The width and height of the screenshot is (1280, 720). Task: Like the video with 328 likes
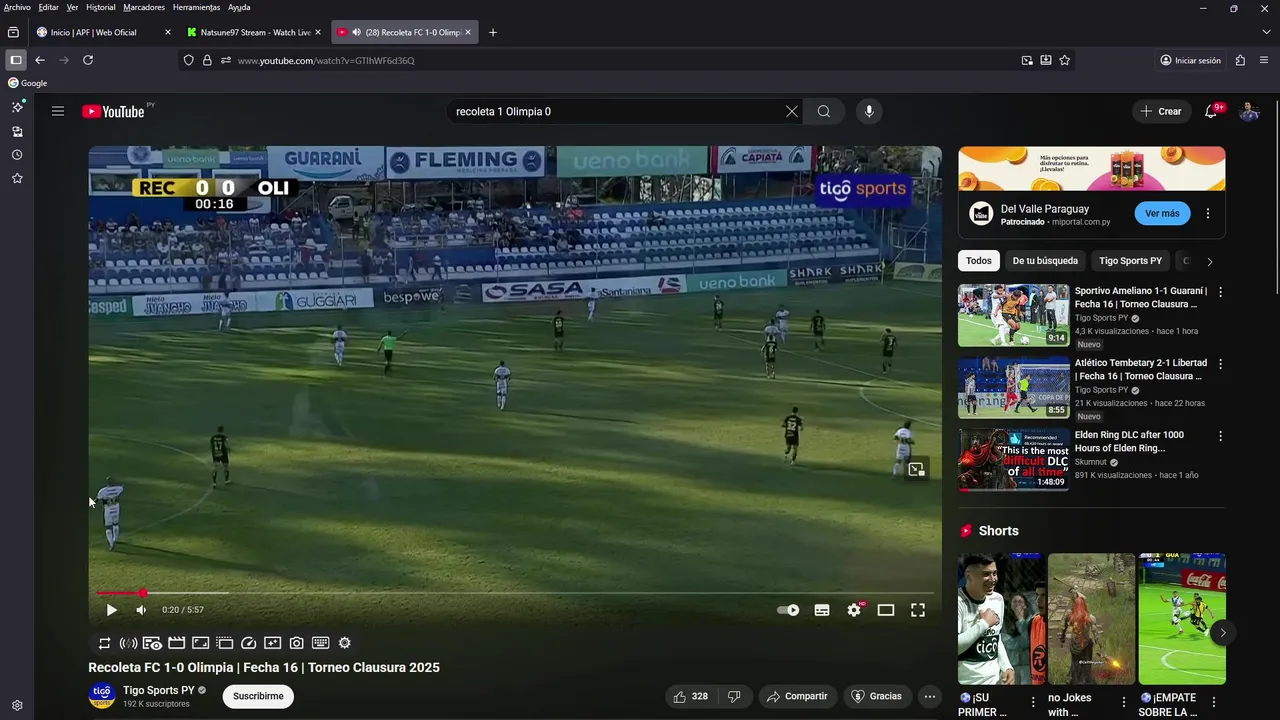691,696
